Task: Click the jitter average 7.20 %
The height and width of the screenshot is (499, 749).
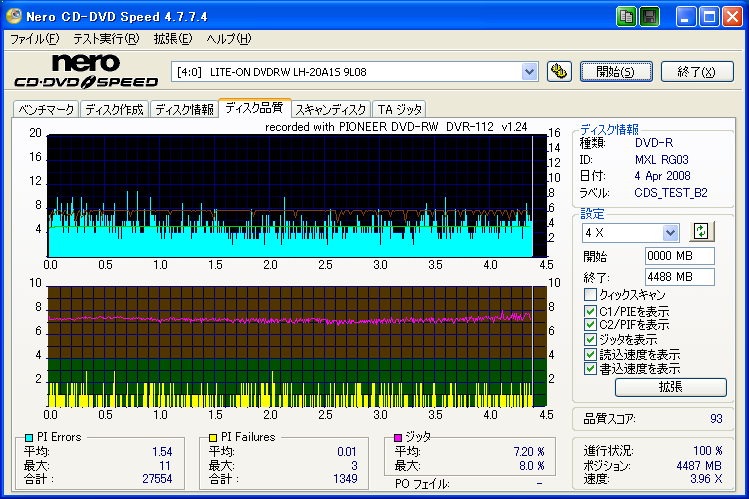Action: coord(529,452)
